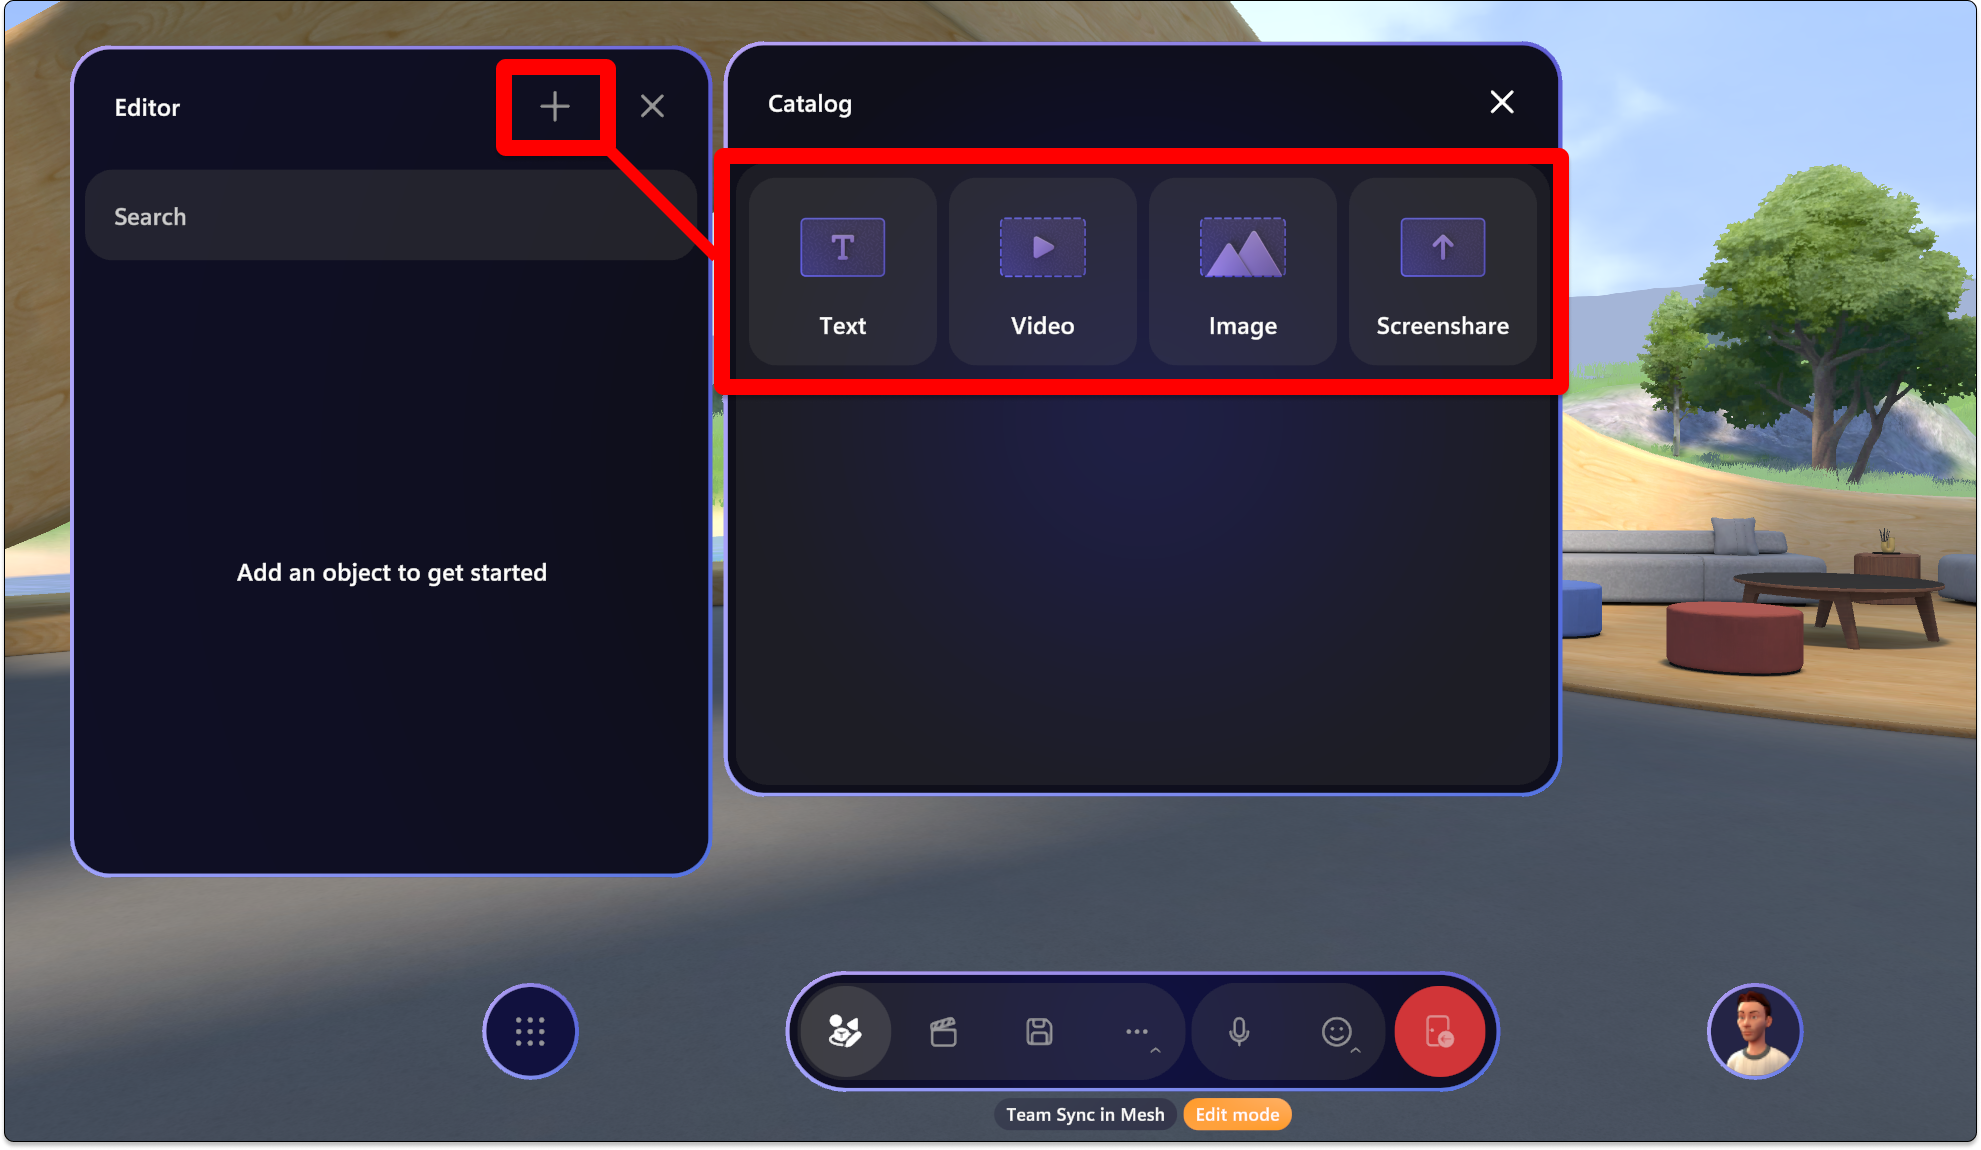Close the Catalog panel
1981x1150 pixels.
[x=1502, y=103]
